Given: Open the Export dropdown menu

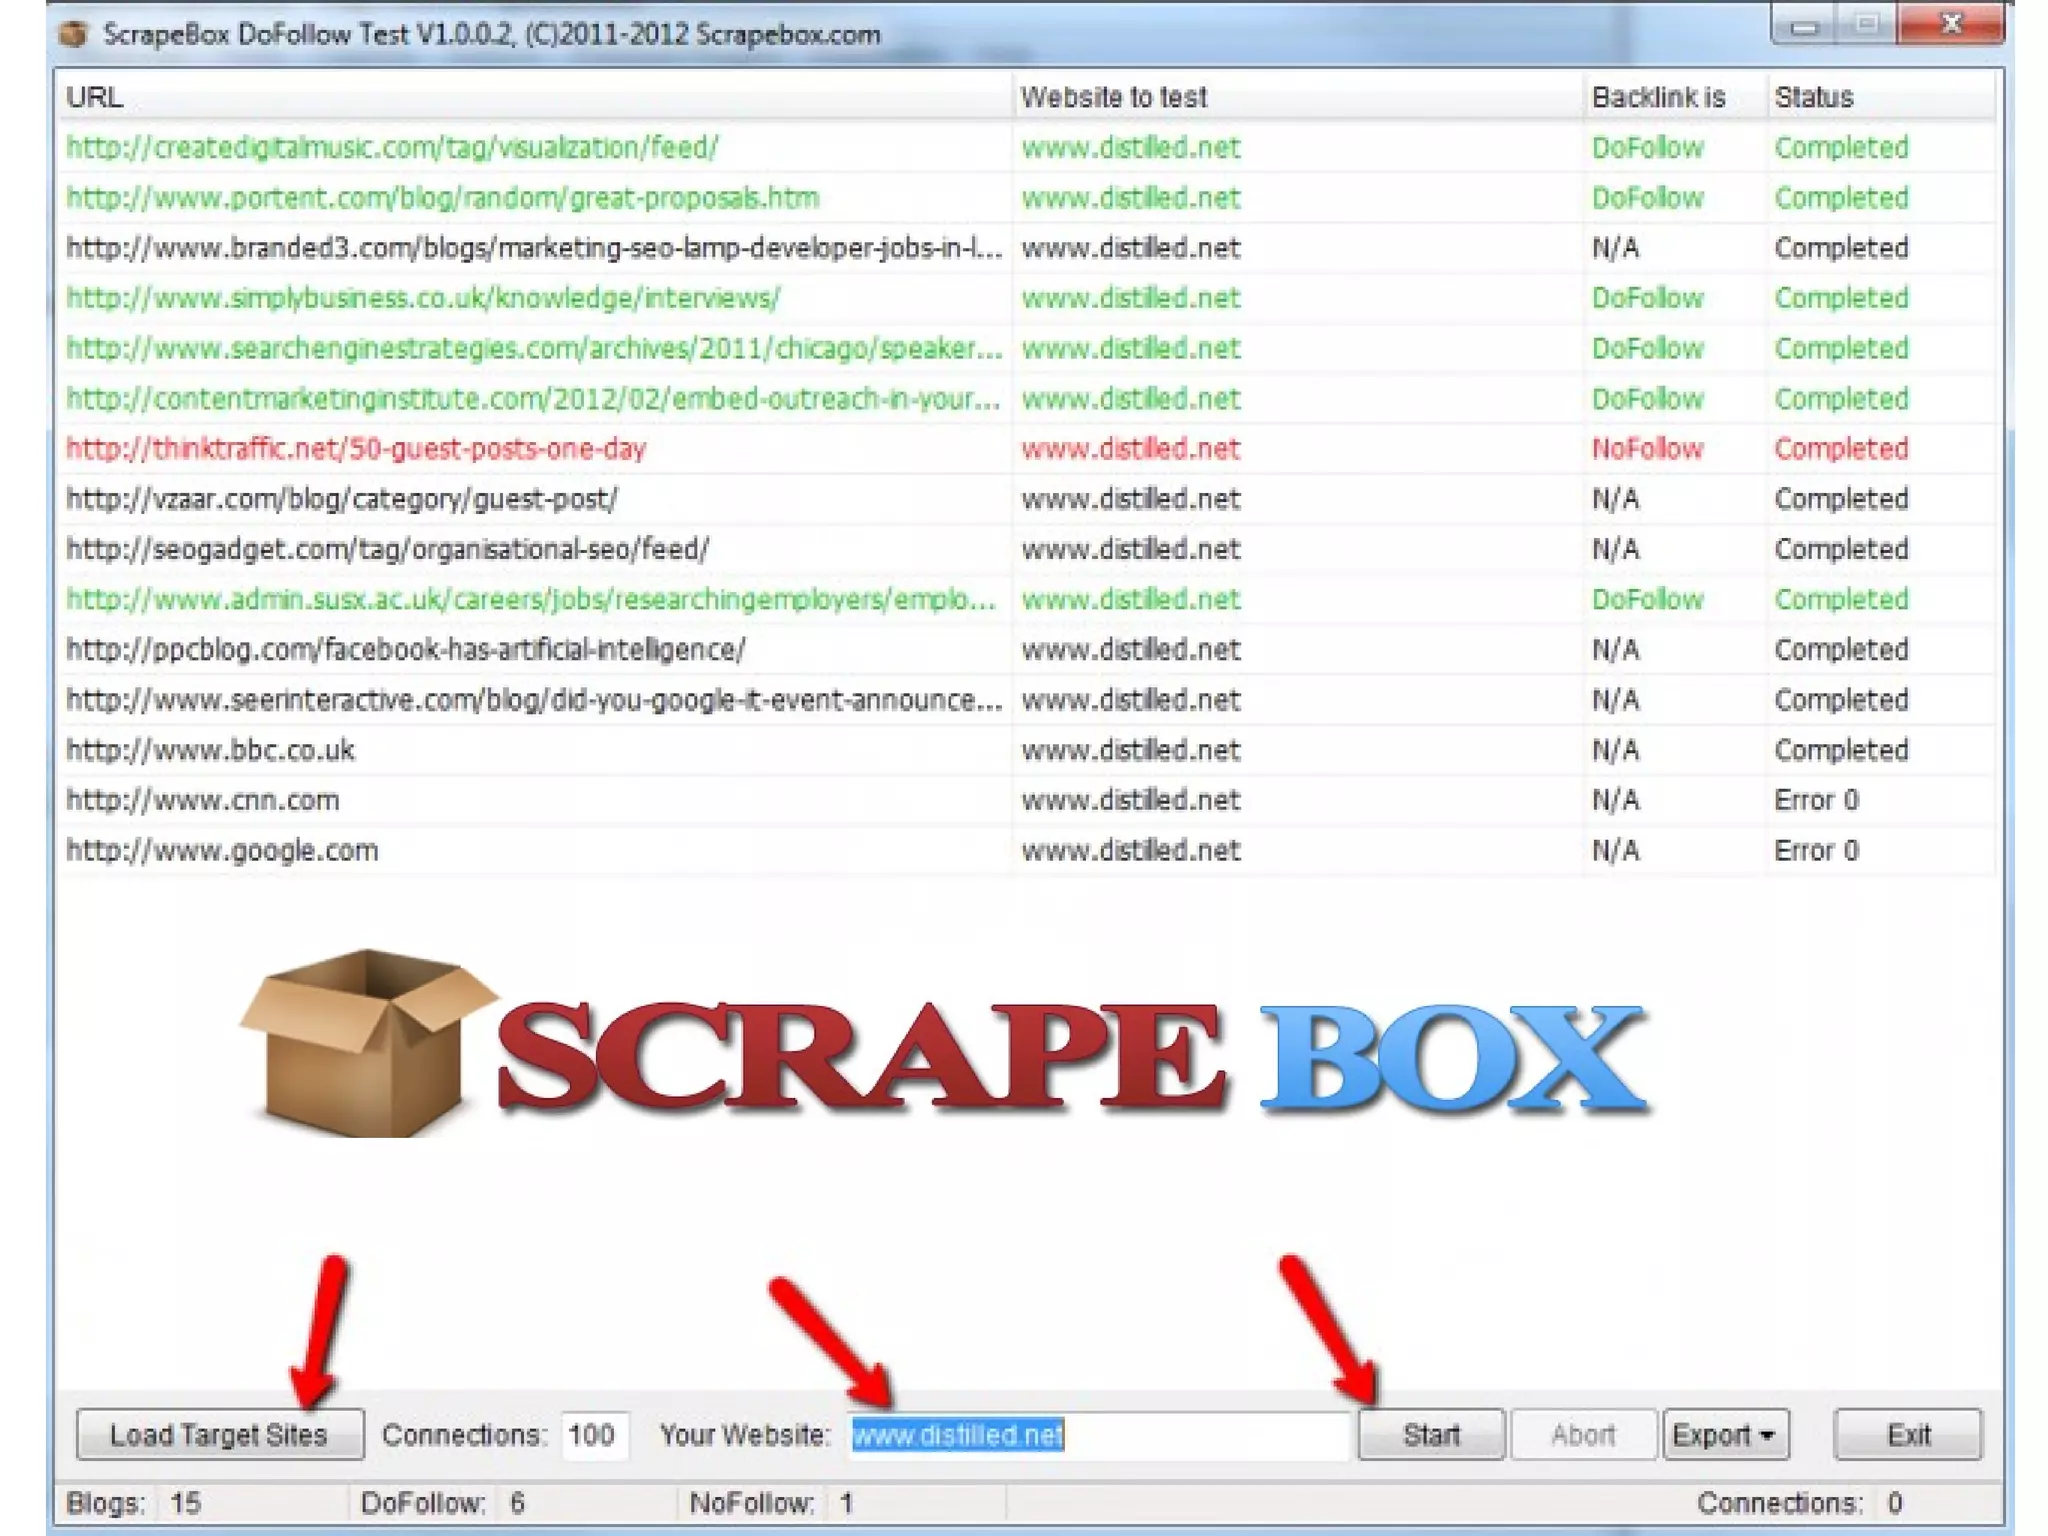Looking at the screenshot, I should [x=1725, y=1435].
